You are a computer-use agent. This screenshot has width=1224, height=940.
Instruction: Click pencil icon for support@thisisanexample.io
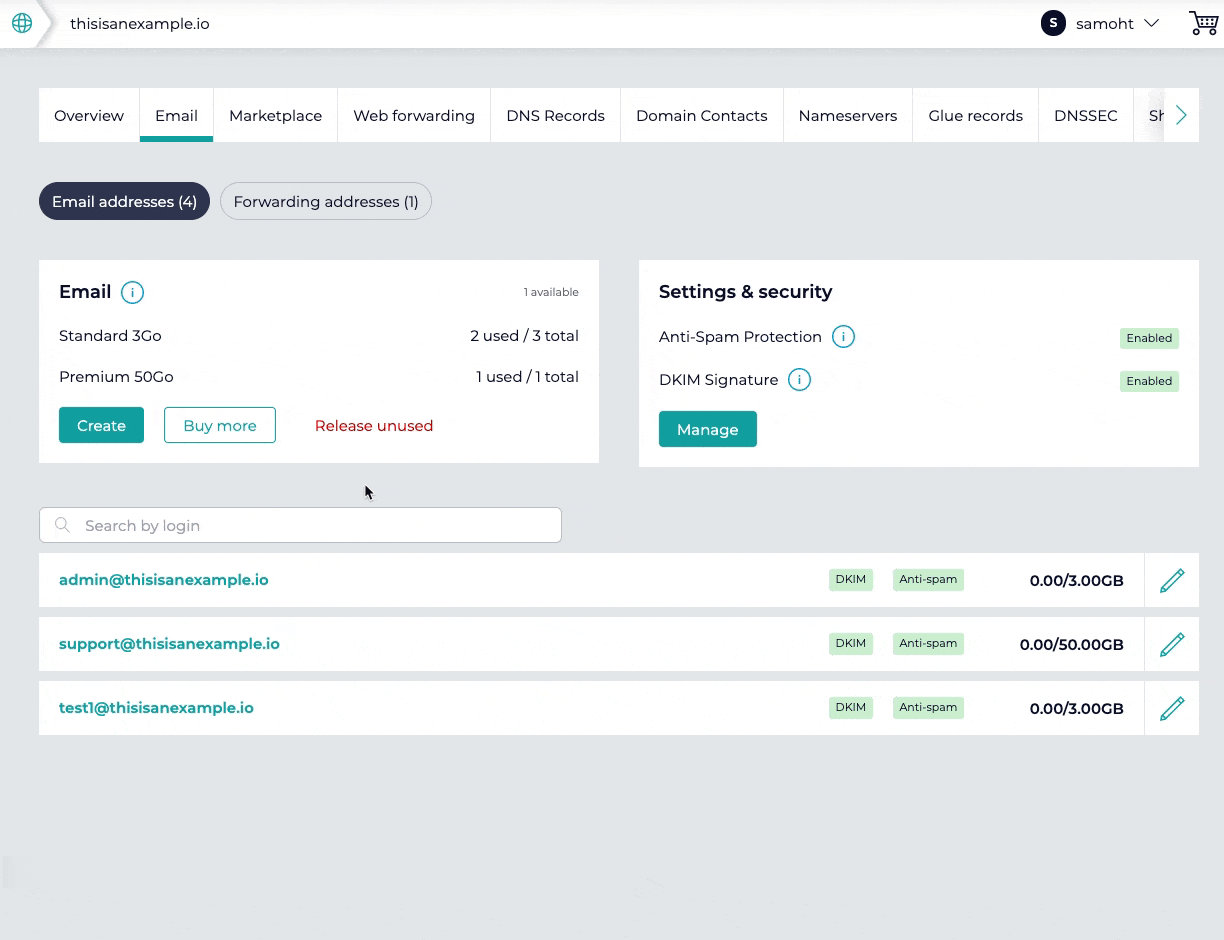[x=1171, y=644]
